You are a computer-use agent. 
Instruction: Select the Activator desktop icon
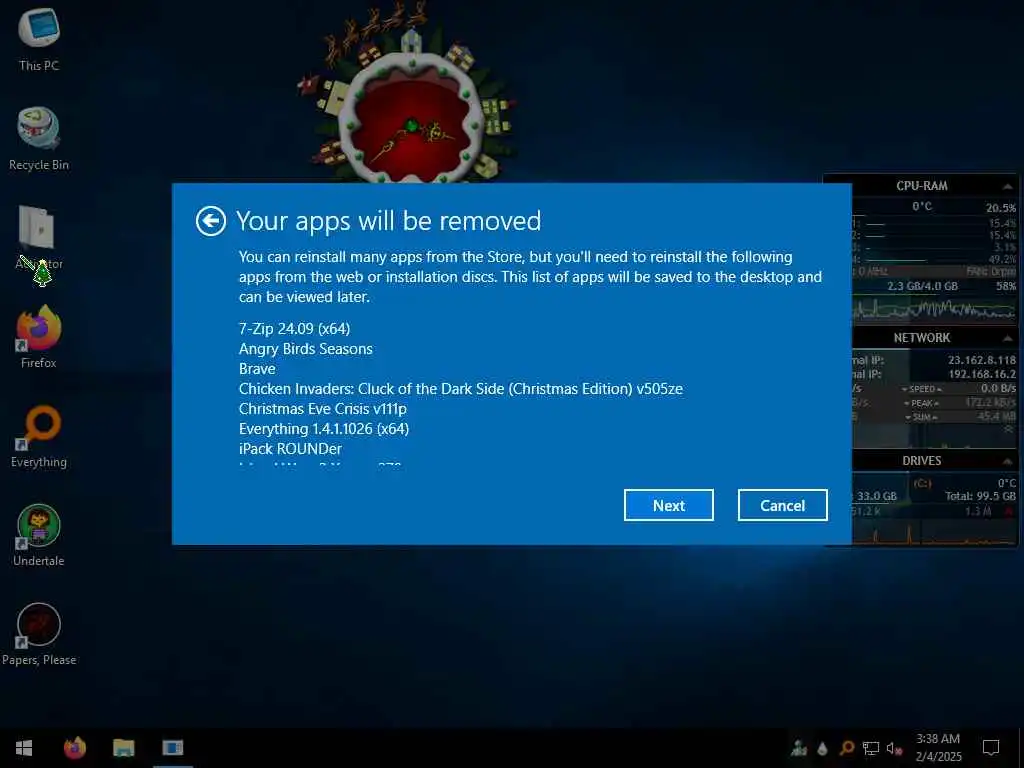pos(39,238)
